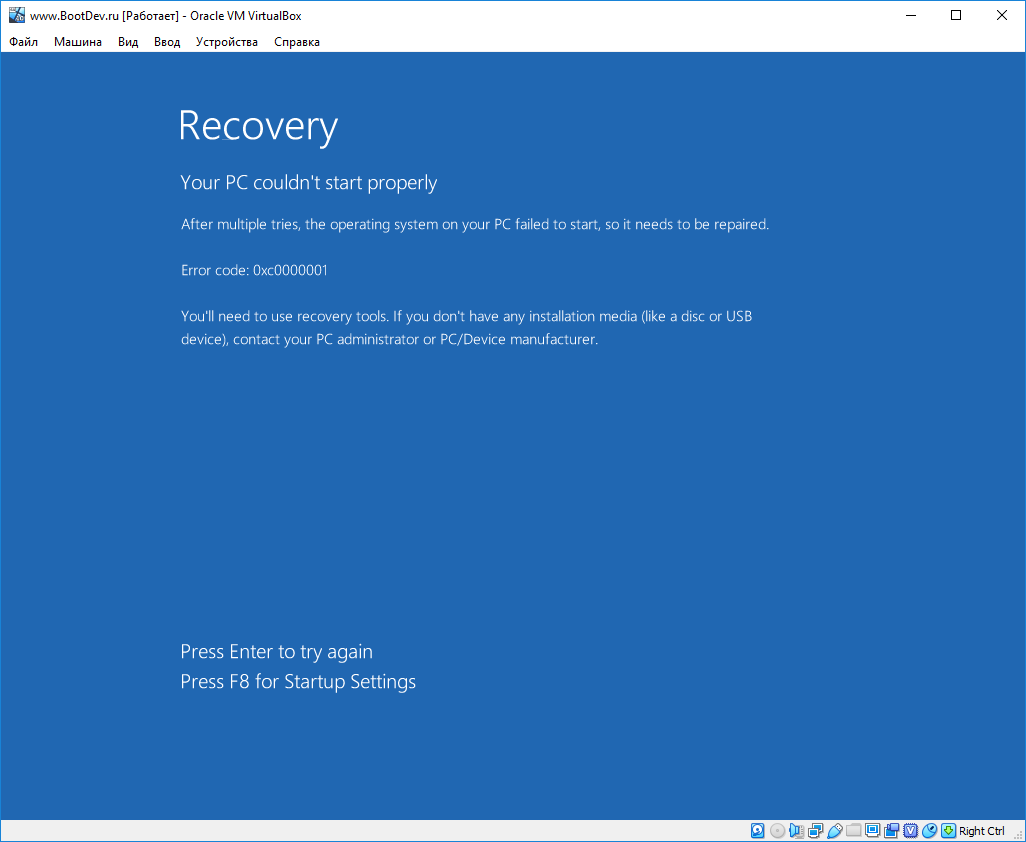
Task: Open the Файл menu
Action: [x=24, y=42]
